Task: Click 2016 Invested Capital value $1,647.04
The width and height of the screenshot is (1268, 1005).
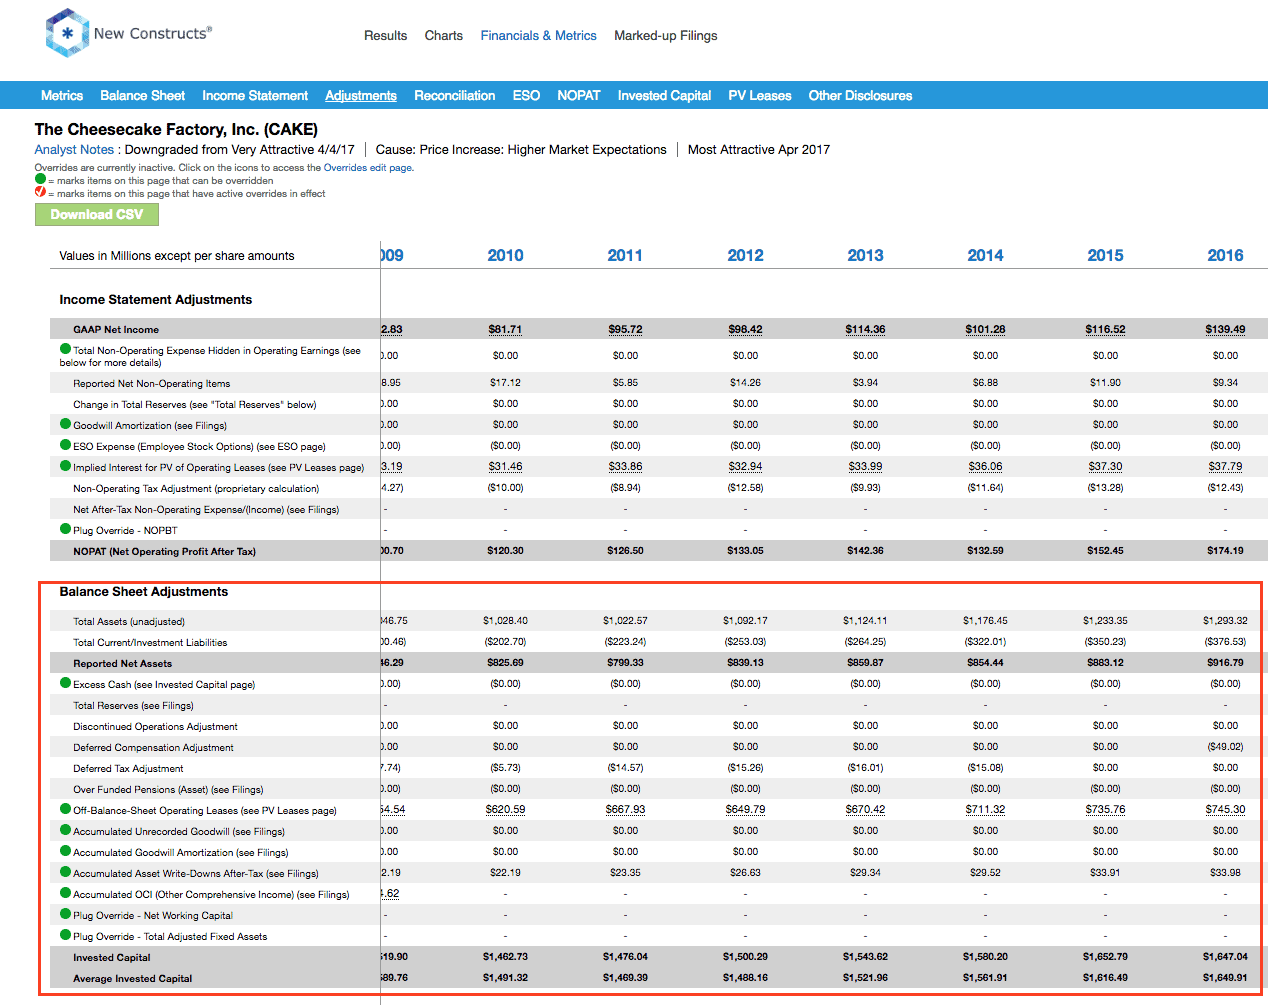Action: tap(1225, 956)
